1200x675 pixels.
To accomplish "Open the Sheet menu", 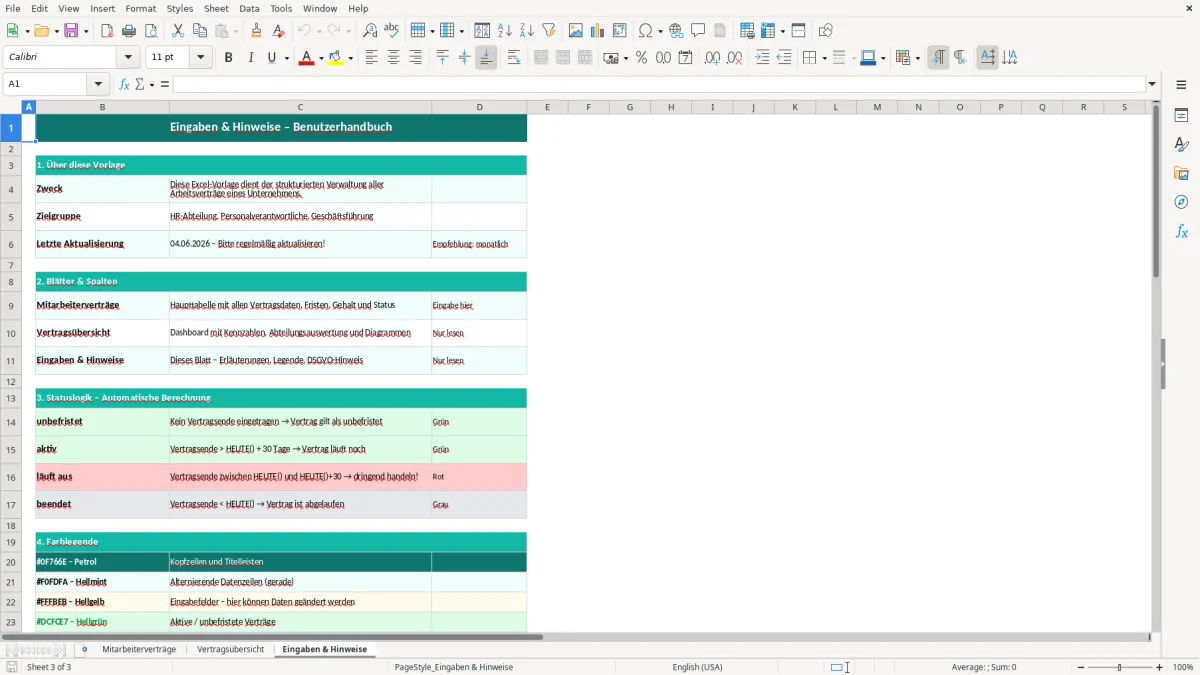I will tap(216, 8).
